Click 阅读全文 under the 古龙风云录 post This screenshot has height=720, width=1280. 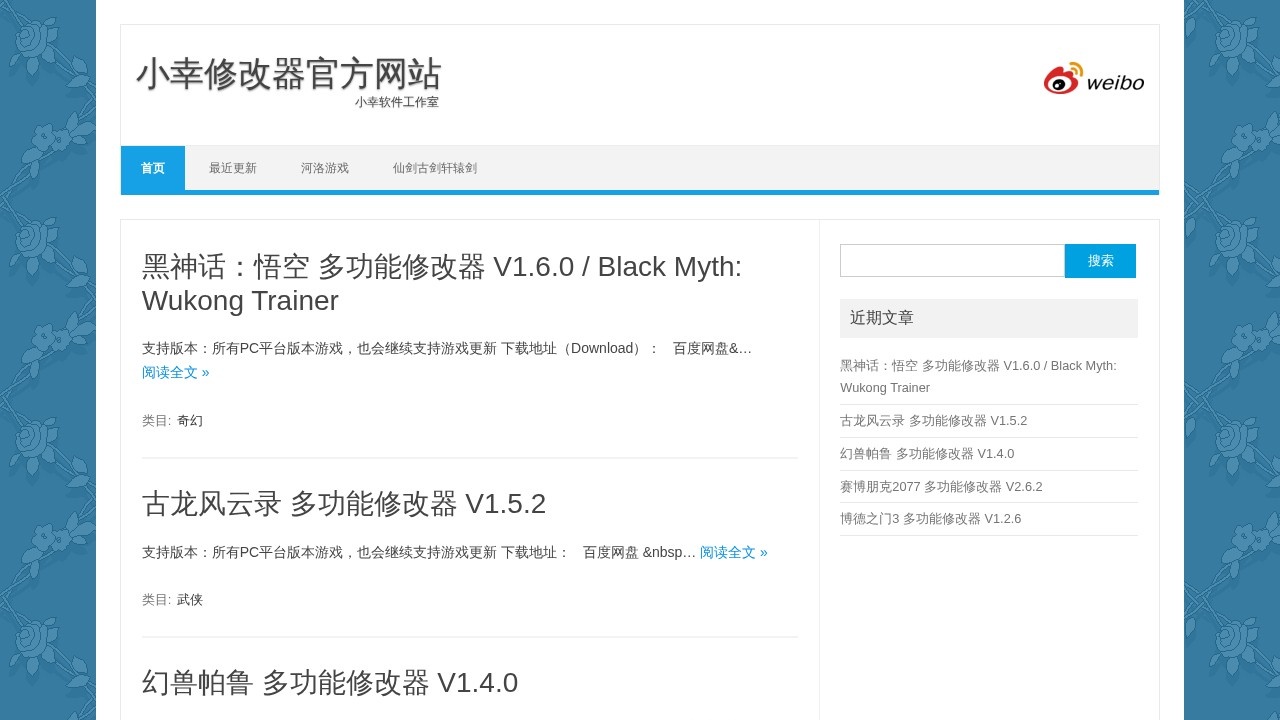pos(733,552)
